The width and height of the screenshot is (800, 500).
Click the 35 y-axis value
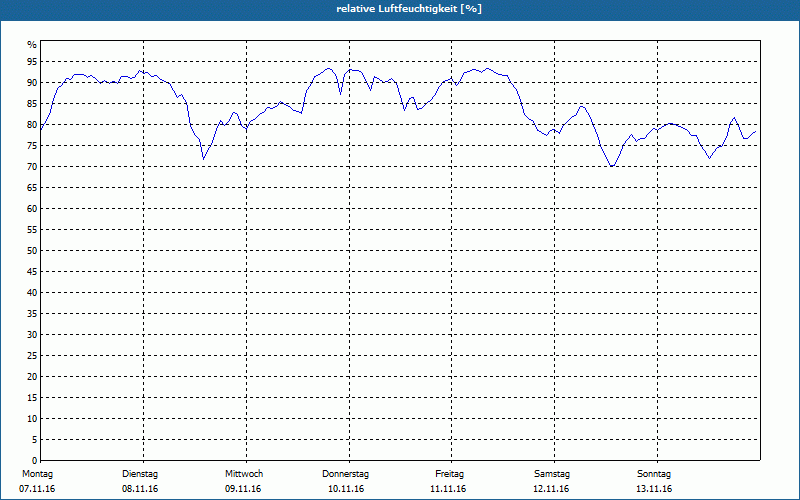coord(32,314)
